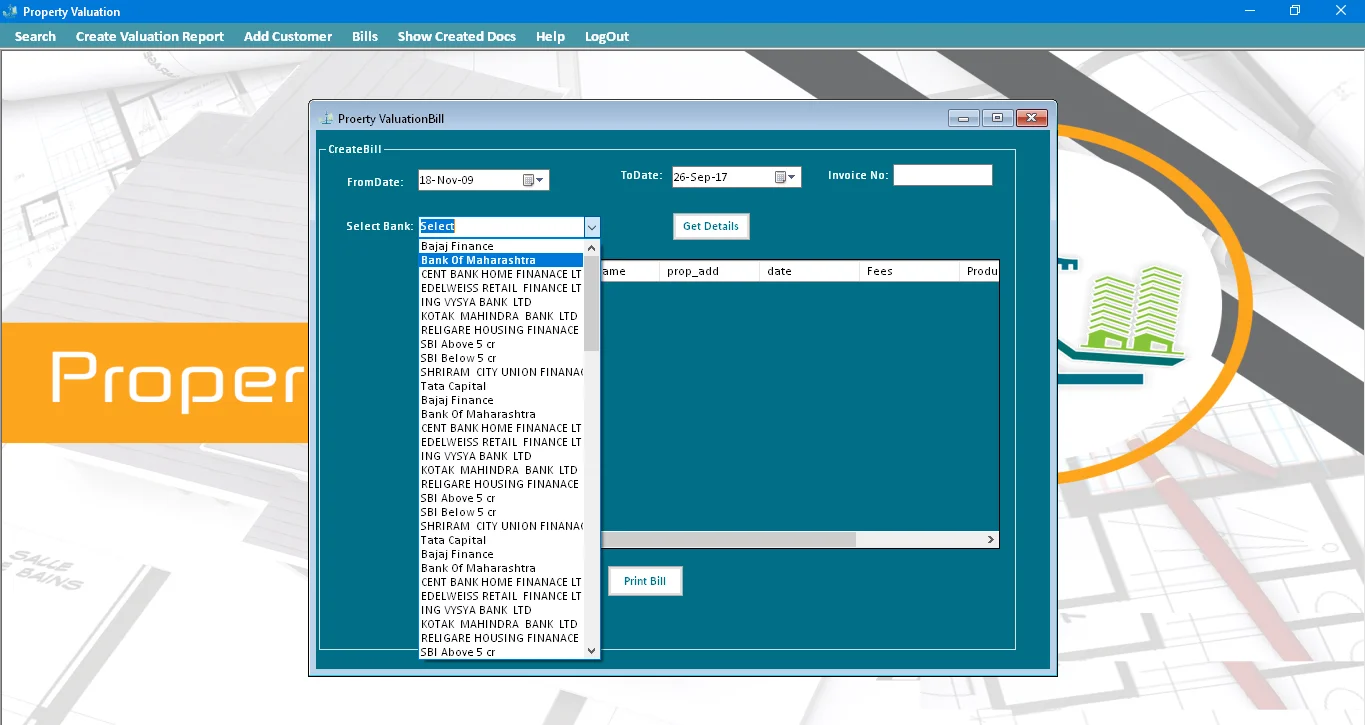Choose the first CENT BANK HOME FINANACE entry
1365x725 pixels.
coord(501,274)
